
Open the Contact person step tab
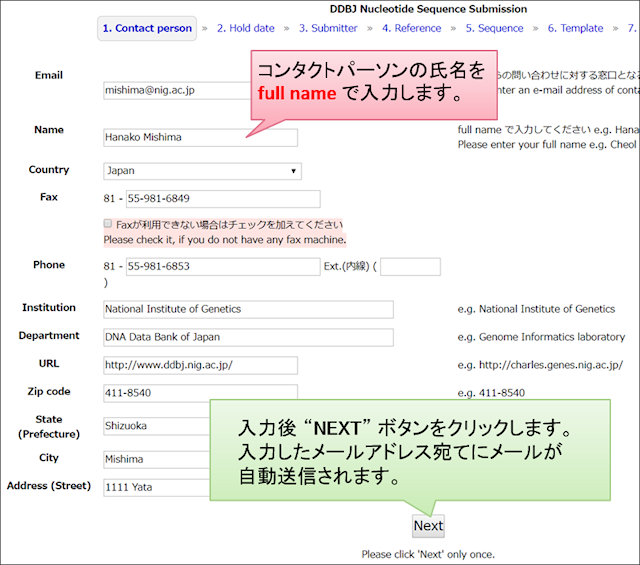(147, 29)
